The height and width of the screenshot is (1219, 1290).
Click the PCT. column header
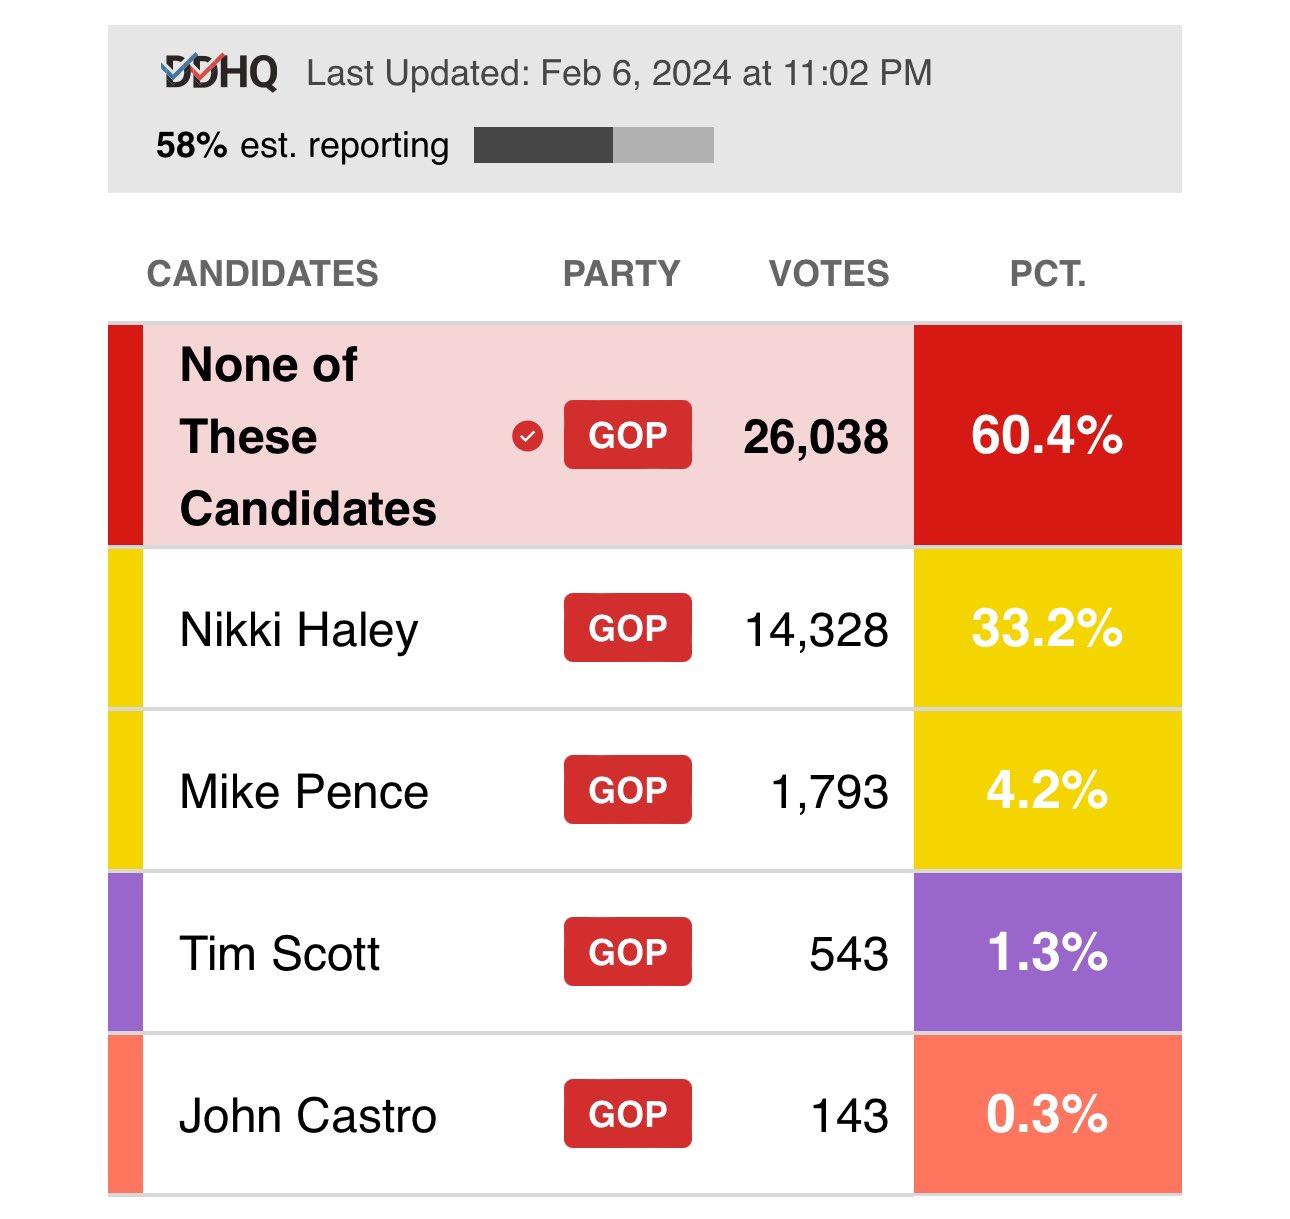click(1047, 274)
